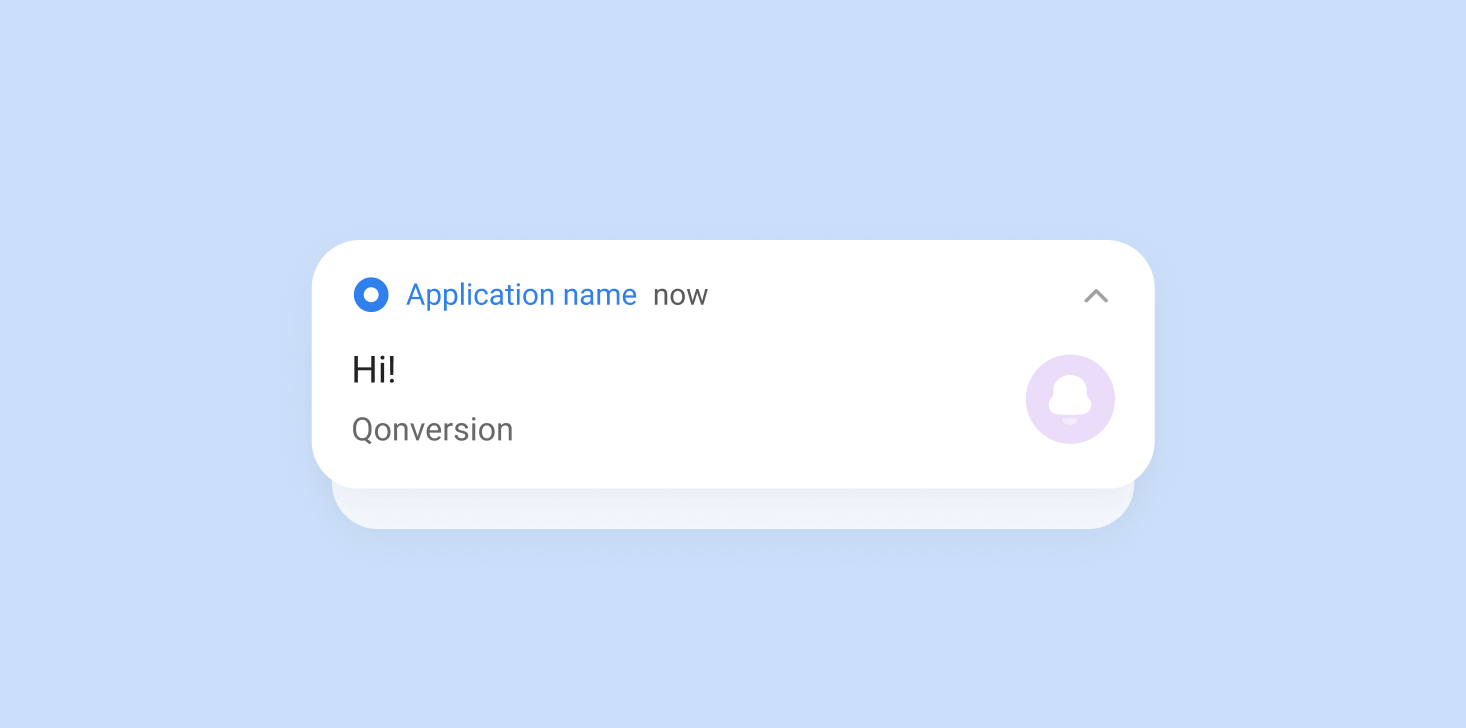Image resolution: width=1466 pixels, height=728 pixels.
Task: Click the 'Qonversion' message text
Action: pos(432,429)
